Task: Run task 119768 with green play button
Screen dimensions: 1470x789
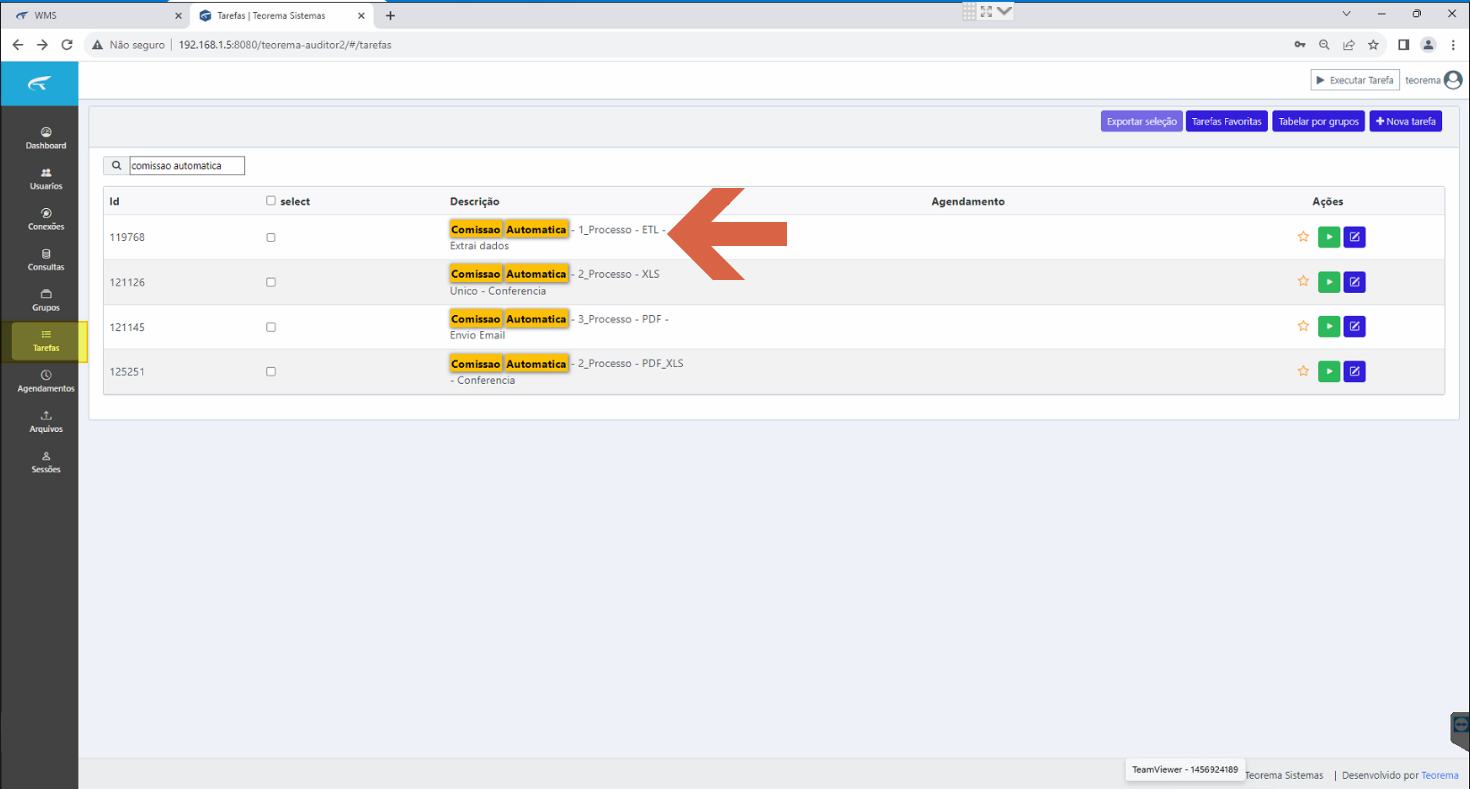Action: tap(1329, 237)
